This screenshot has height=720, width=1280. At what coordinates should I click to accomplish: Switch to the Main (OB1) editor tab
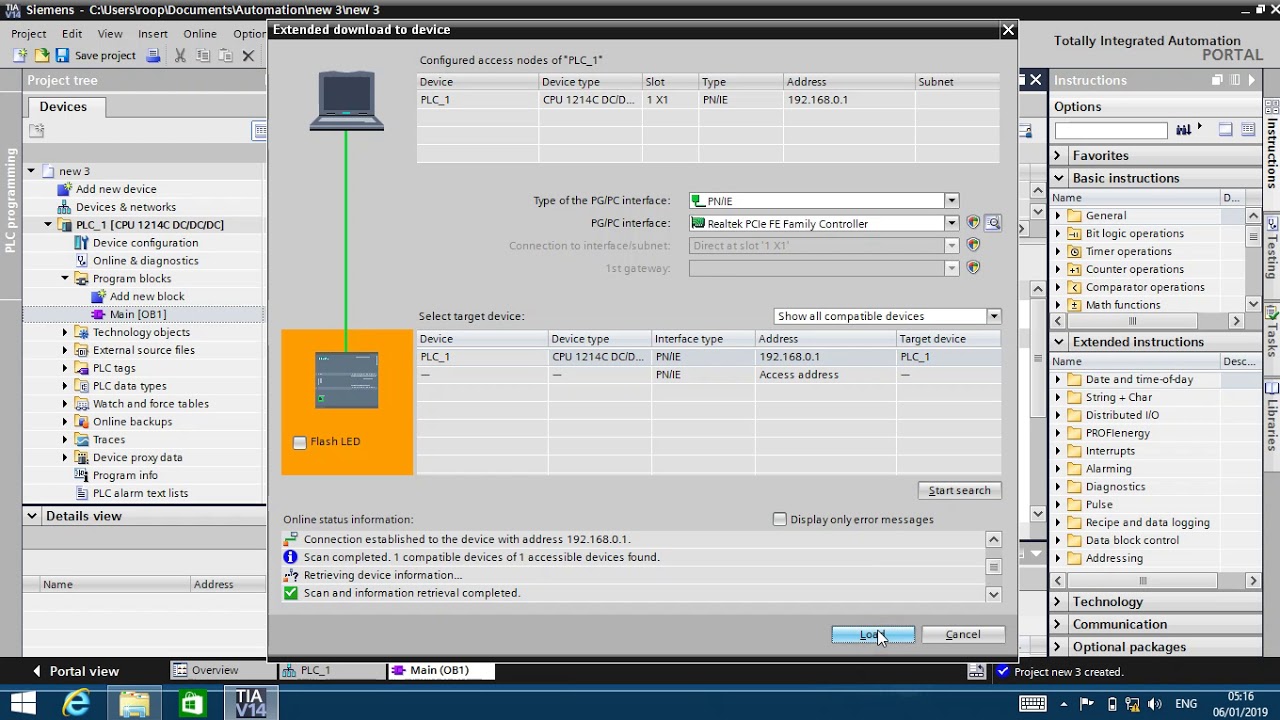(439, 670)
